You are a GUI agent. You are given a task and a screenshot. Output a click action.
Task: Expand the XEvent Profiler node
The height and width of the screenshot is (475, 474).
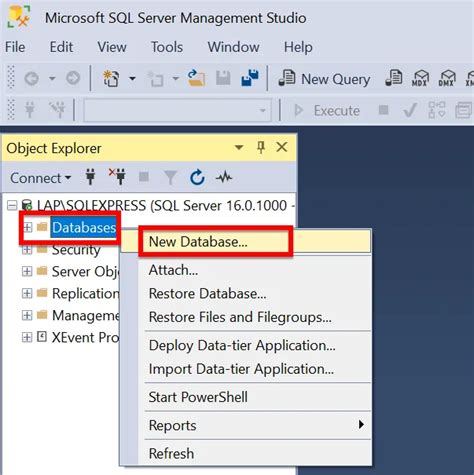click(27, 337)
